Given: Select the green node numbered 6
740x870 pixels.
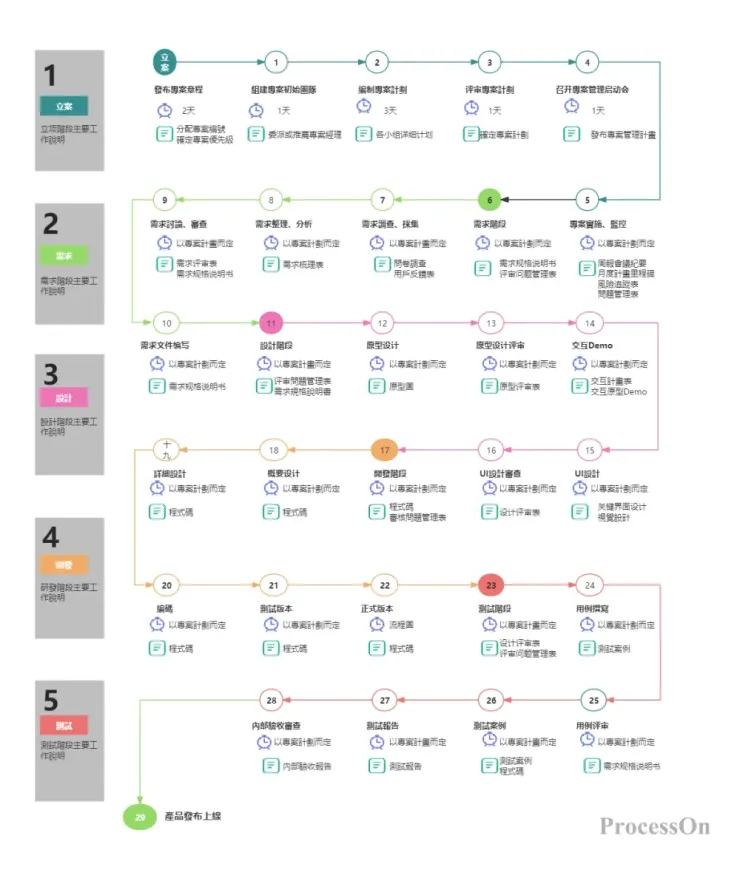Looking at the screenshot, I should coord(489,199).
